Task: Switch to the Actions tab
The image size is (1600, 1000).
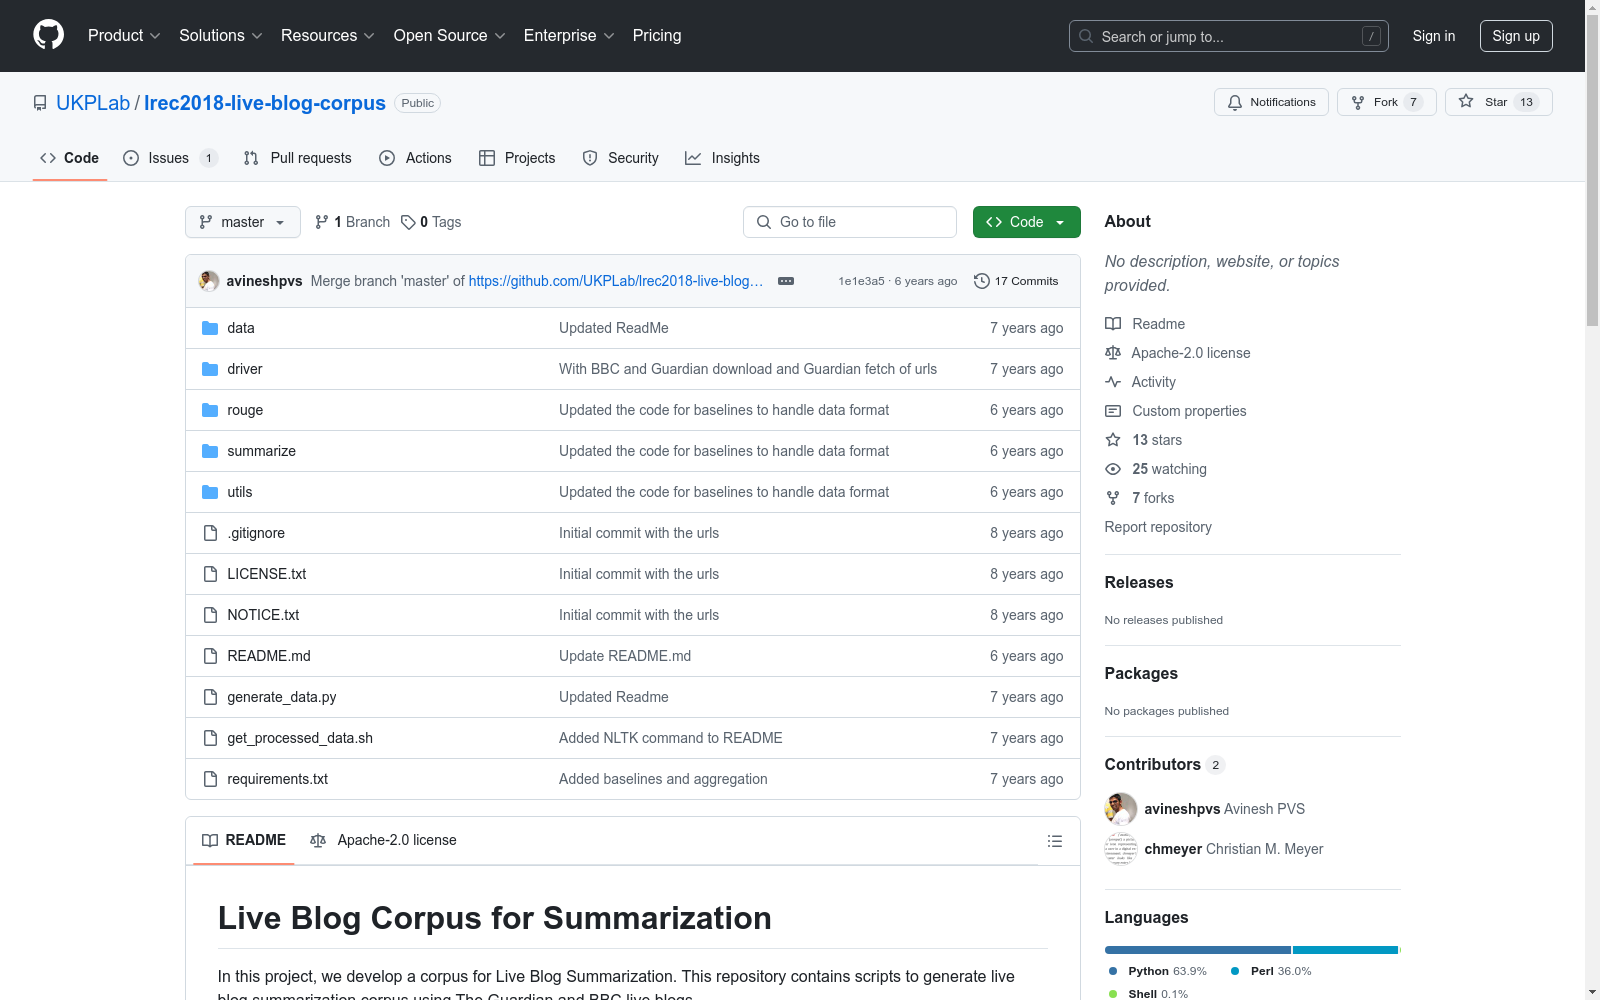Action: click(416, 158)
